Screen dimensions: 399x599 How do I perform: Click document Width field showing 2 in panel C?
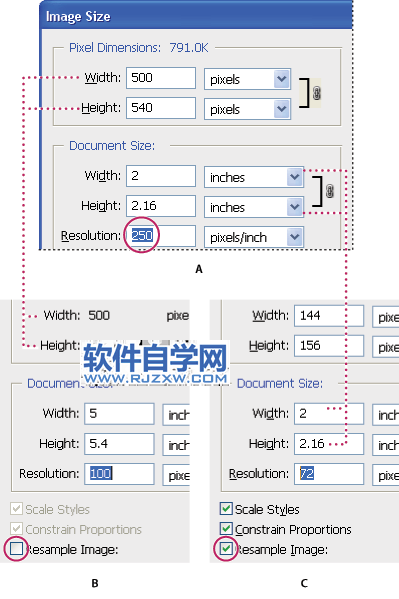click(x=329, y=414)
